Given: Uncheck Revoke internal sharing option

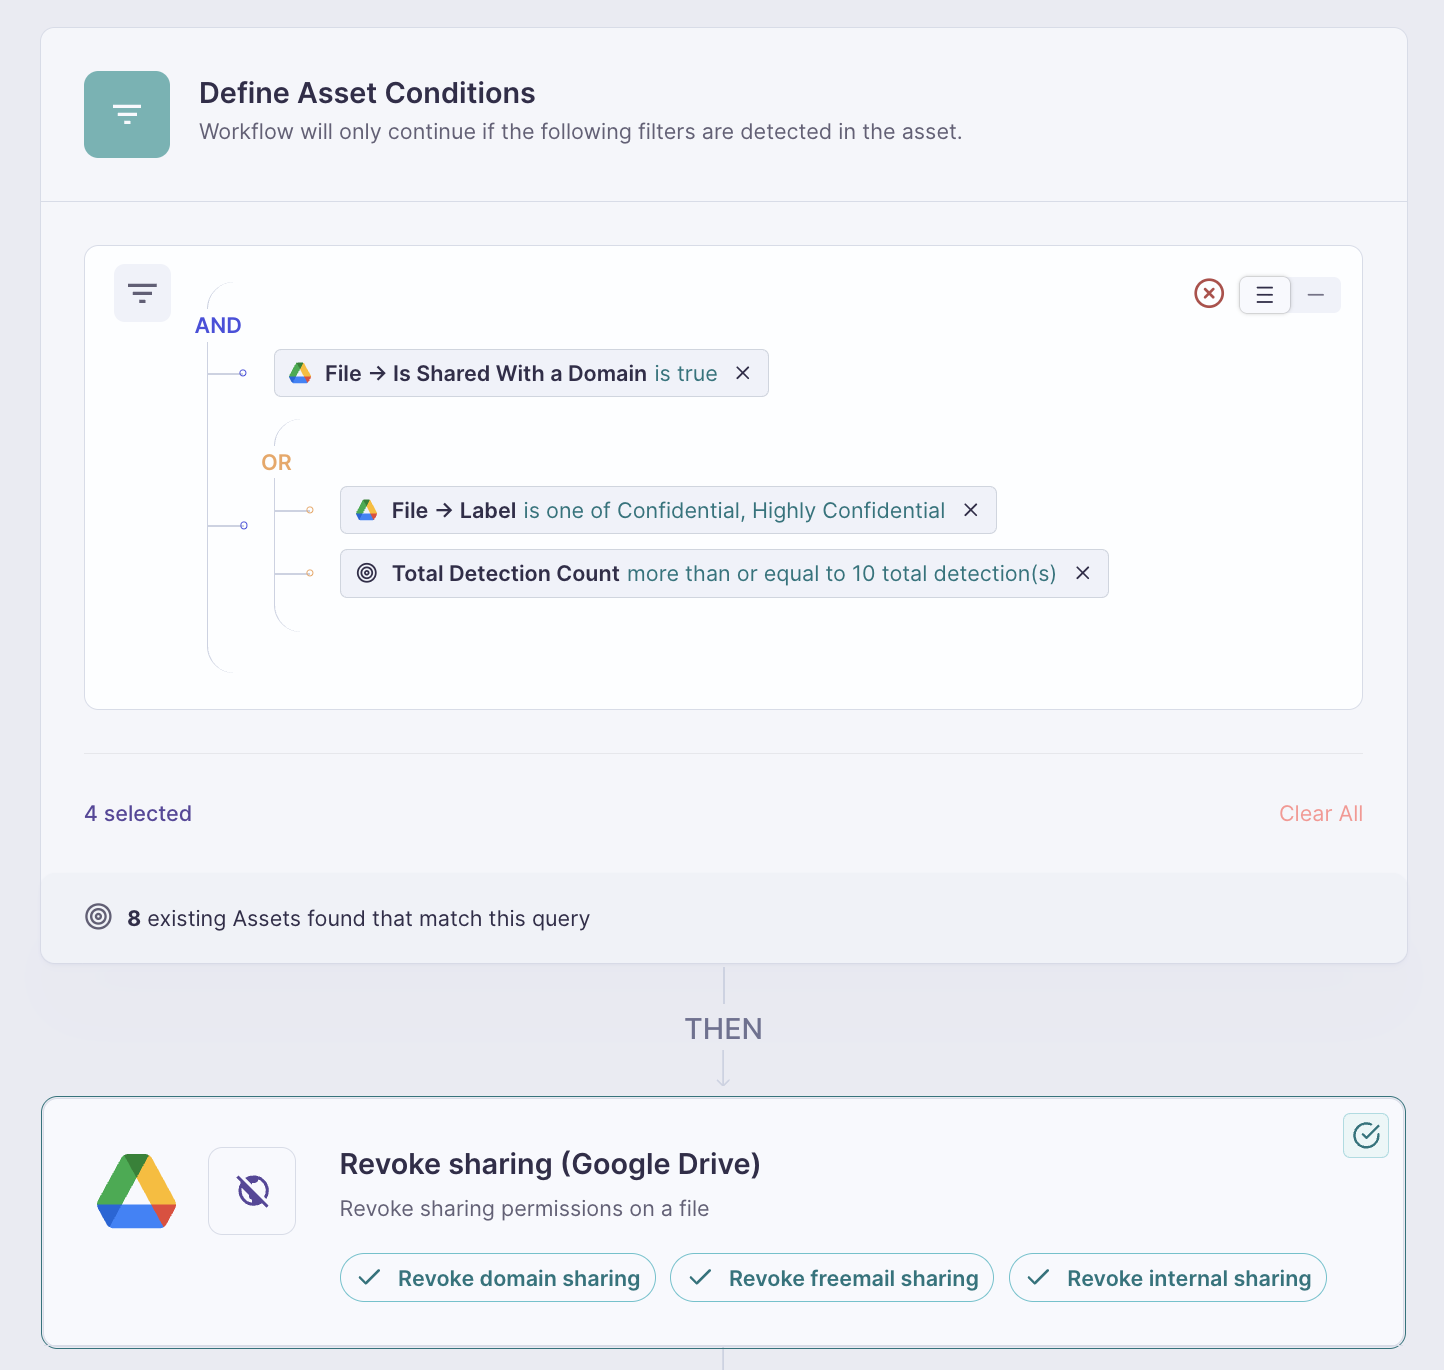Looking at the screenshot, I should click(1168, 1278).
